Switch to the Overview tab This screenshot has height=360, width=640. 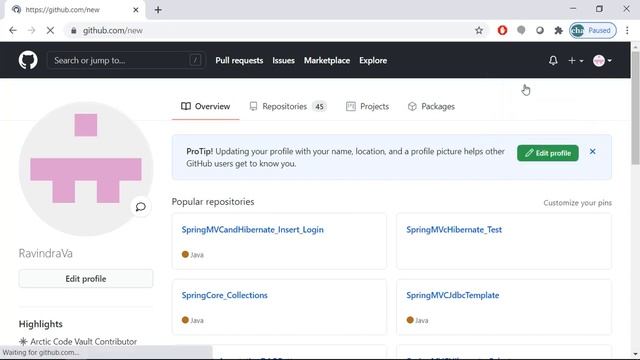205,107
